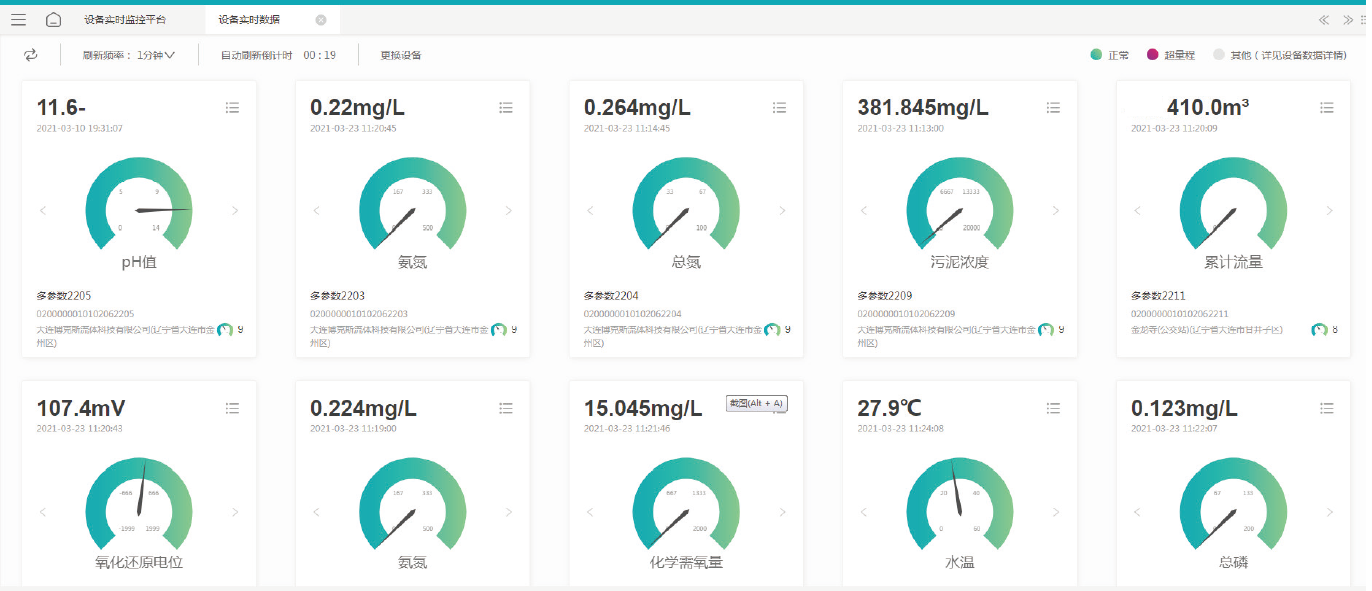Open the home icon in top bar
1372x591 pixels.
pyautogui.click(x=54, y=20)
